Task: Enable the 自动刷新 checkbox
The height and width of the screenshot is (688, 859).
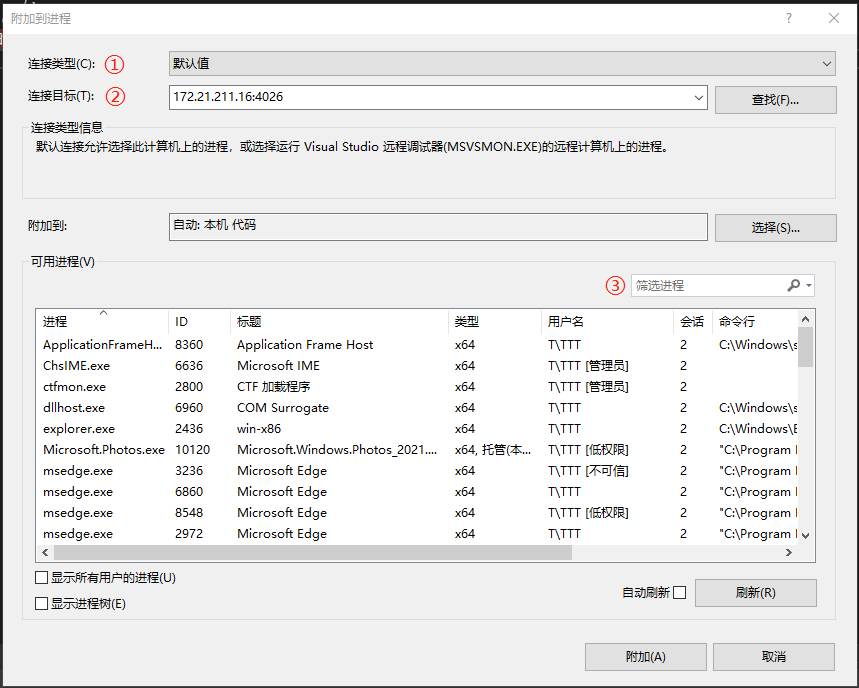Action: pos(679,593)
